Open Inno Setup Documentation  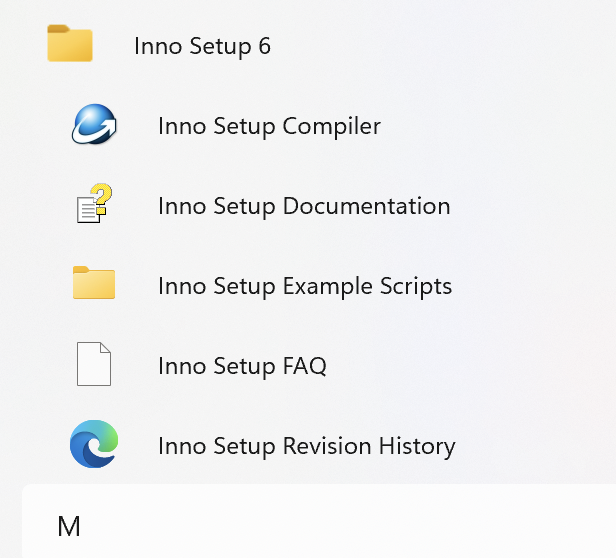click(x=304, y=207)
